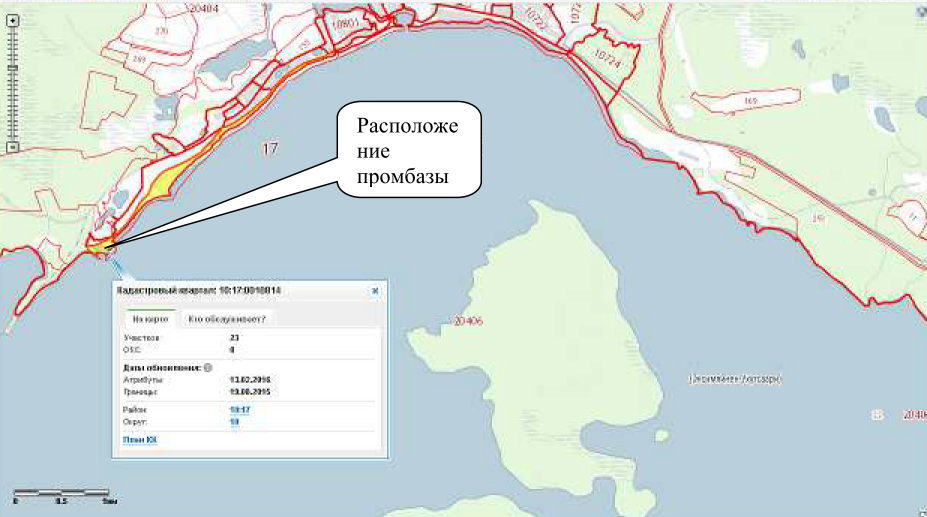927x517 pixels.
Task: Switch to 'Кто обслуживает?' tab
Action: [227, 319]
